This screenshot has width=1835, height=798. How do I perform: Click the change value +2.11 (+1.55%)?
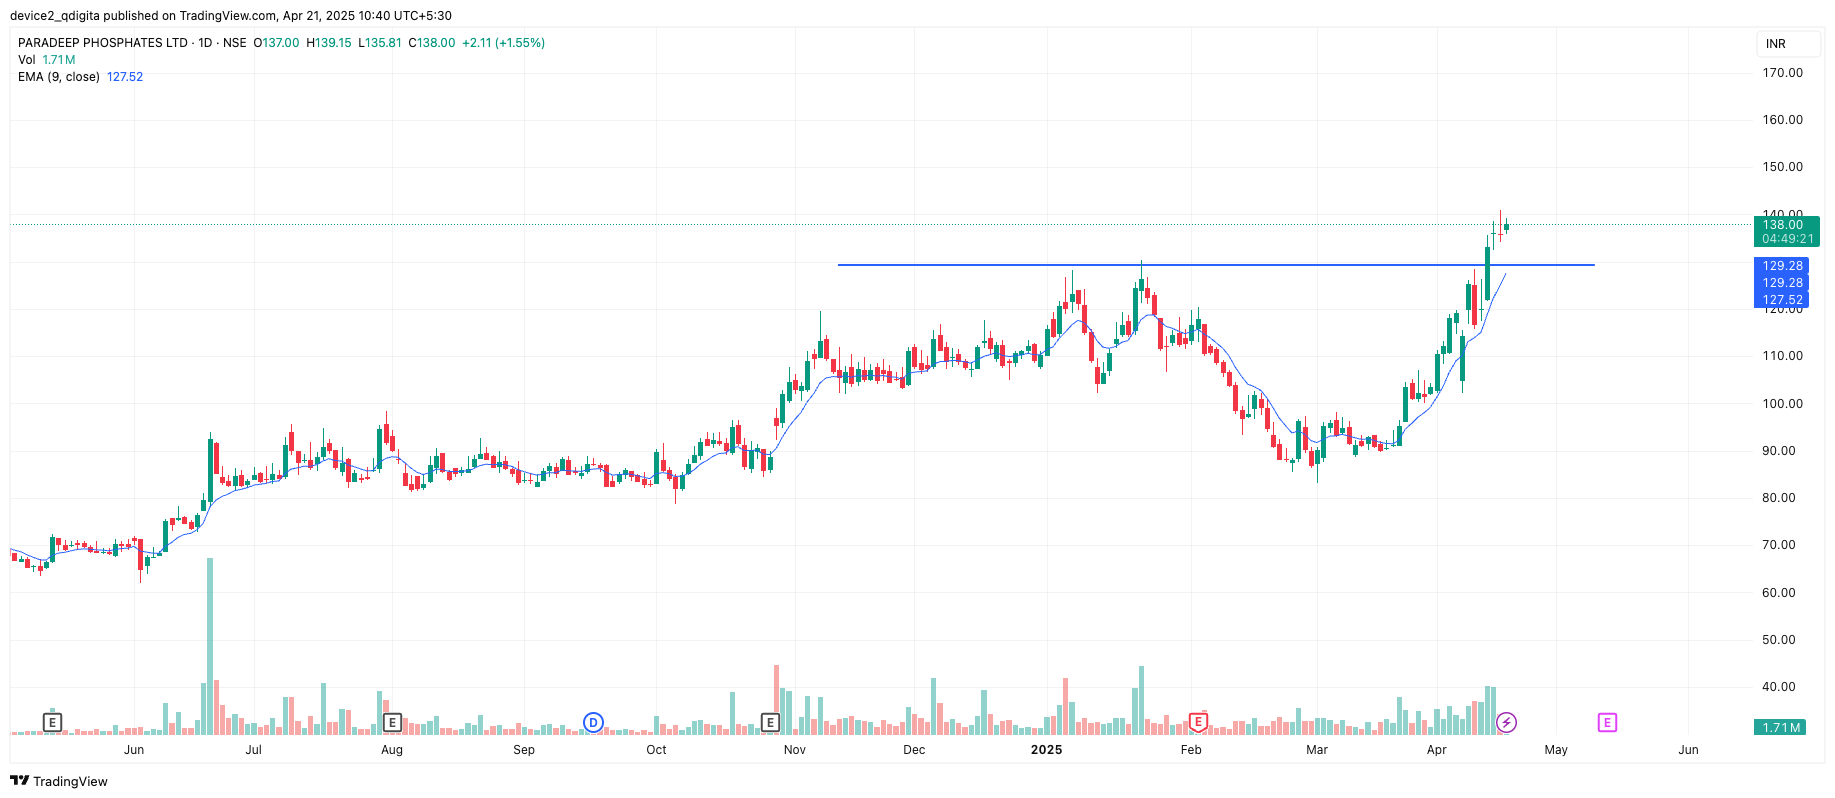click(503, 43)
